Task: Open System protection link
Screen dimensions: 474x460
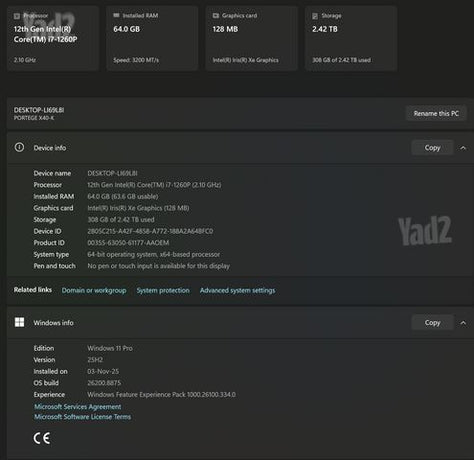Action: (x=163, y=290)
